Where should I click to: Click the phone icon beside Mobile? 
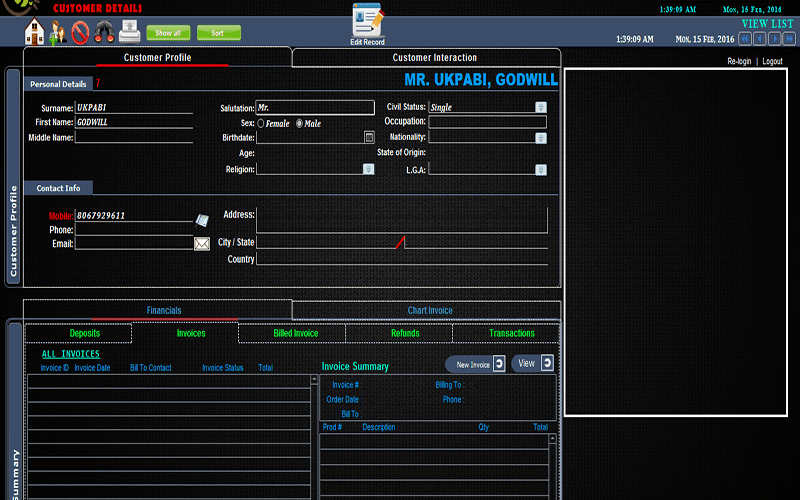(x=202, y=219)
